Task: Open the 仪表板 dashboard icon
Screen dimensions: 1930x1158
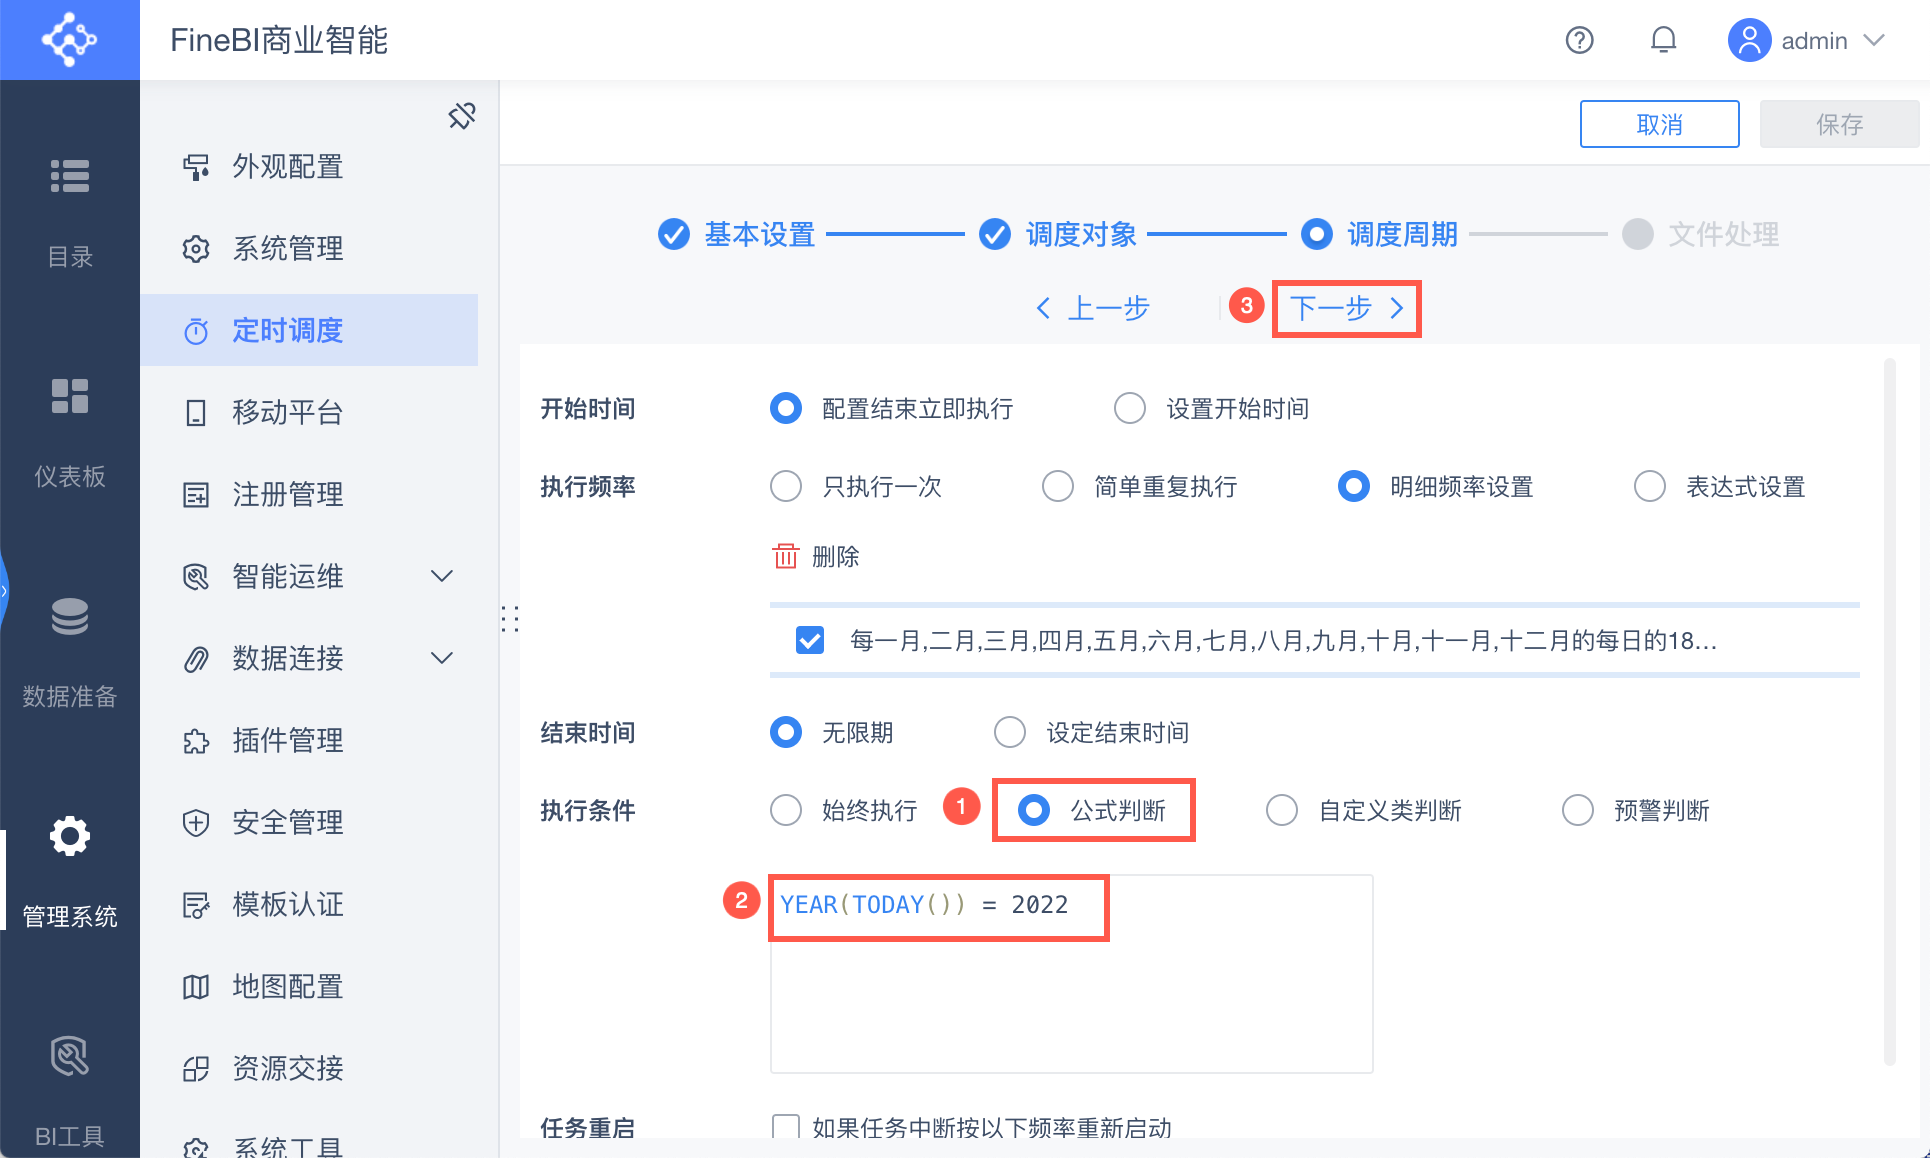Action: point(70,396)
